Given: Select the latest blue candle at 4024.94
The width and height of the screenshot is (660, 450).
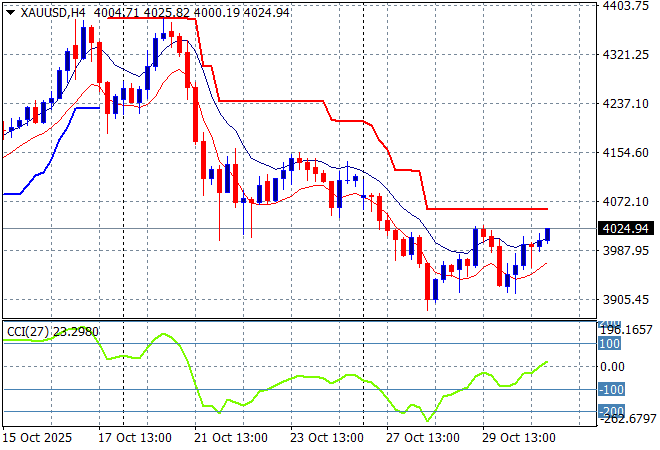Looking at the screenshot, I should 548,234.
